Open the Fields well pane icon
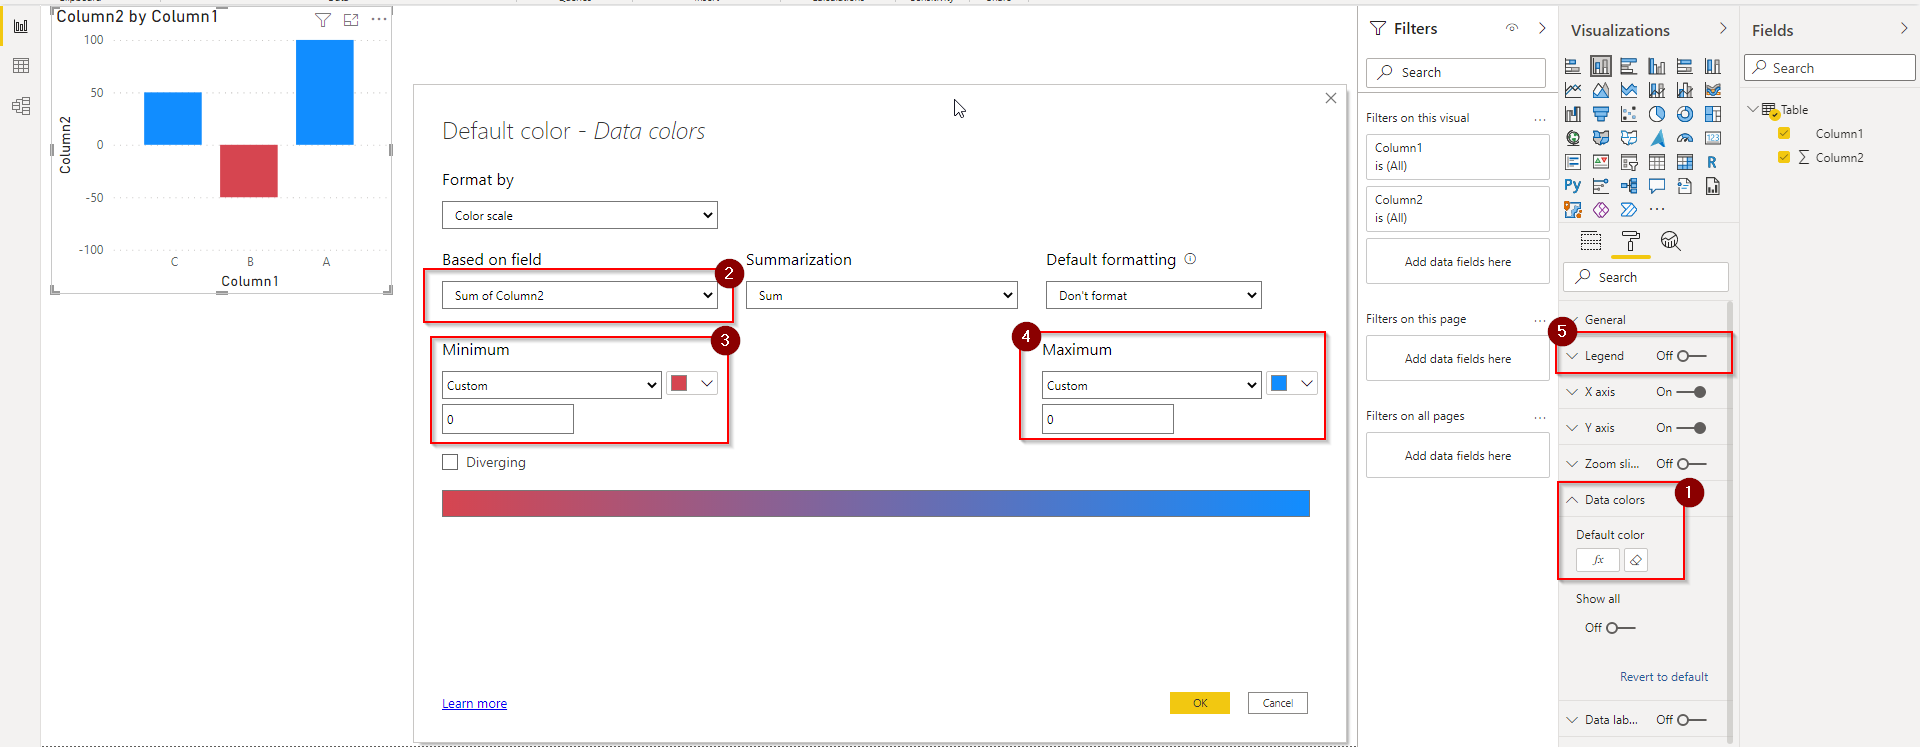 [x=1591, y=241]
